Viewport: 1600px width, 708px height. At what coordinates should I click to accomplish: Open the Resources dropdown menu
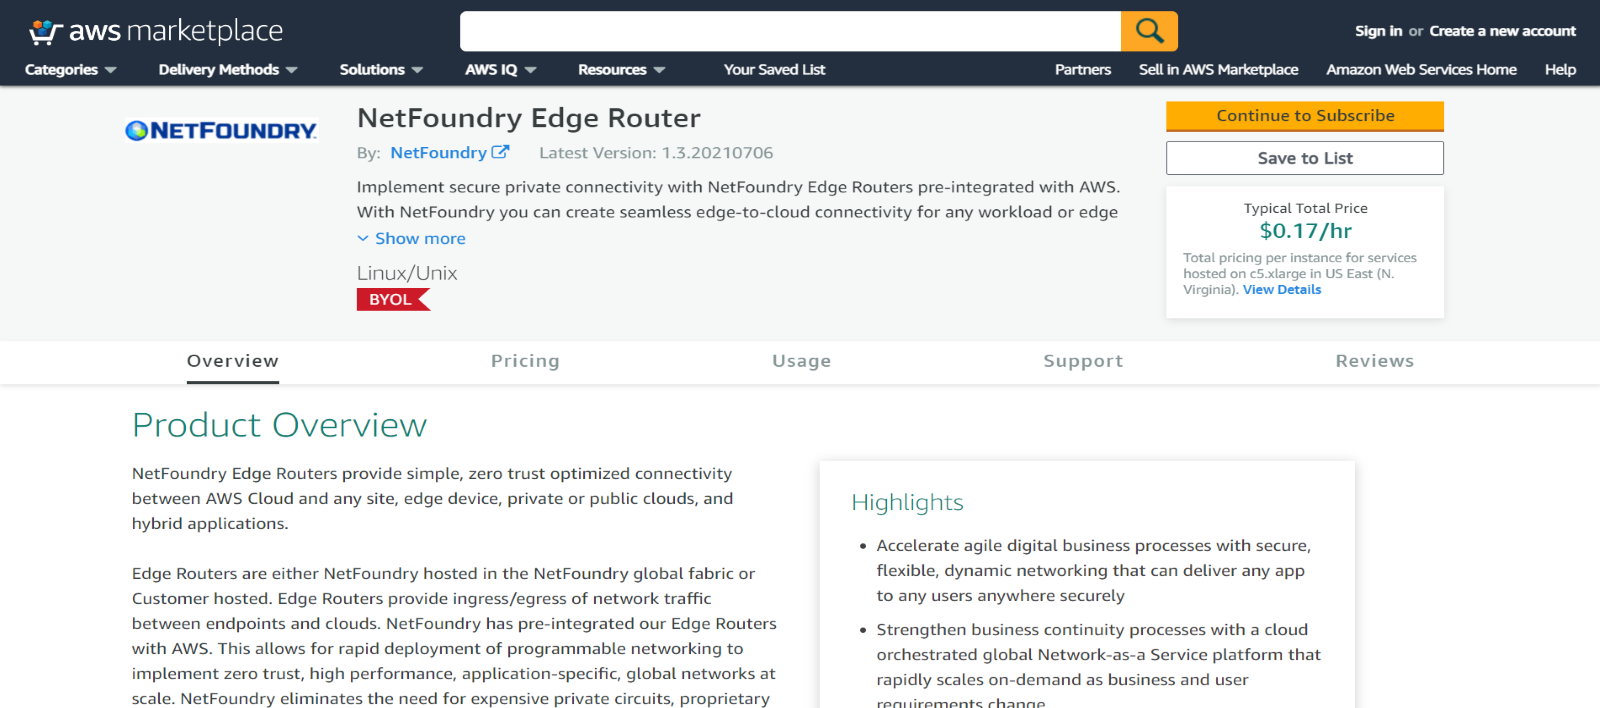621,69
